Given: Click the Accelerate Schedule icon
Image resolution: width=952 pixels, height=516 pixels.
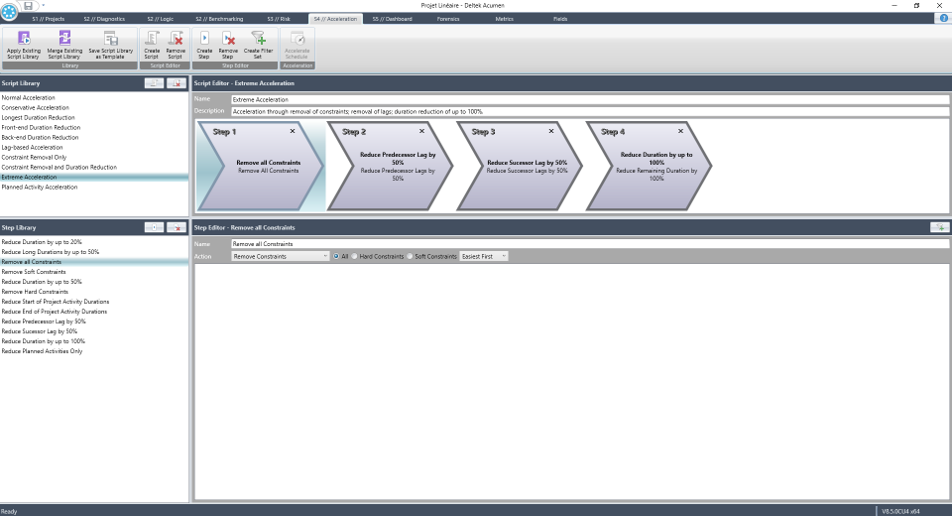Looking at the screenshot, I should coord(297,45).
